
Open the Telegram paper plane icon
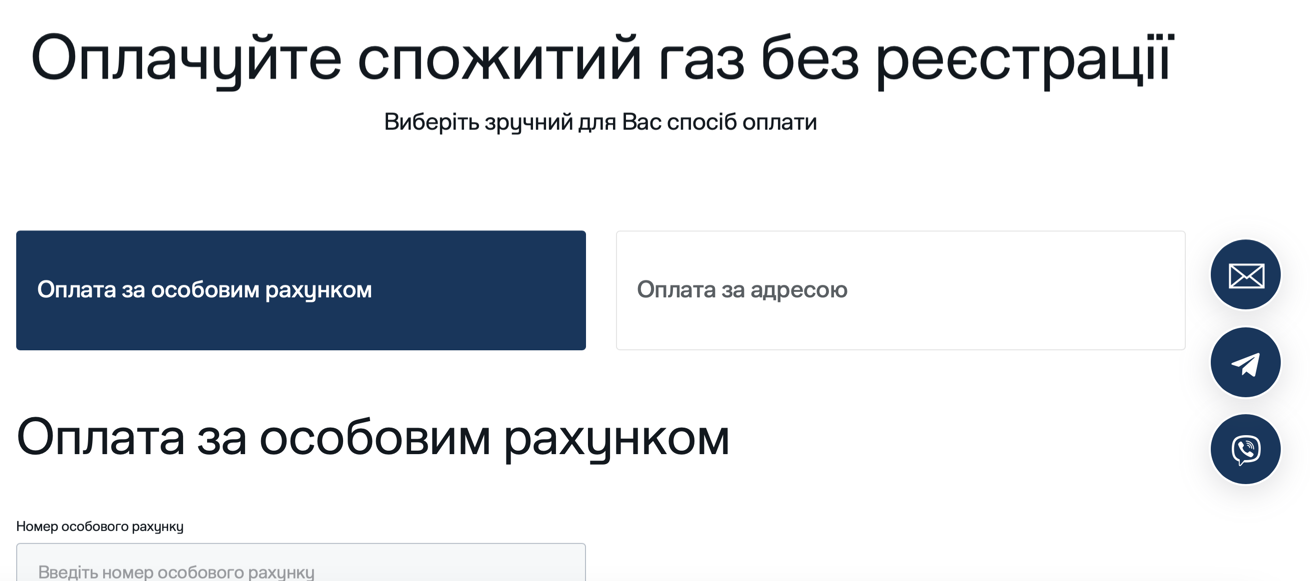point(1245,362)
